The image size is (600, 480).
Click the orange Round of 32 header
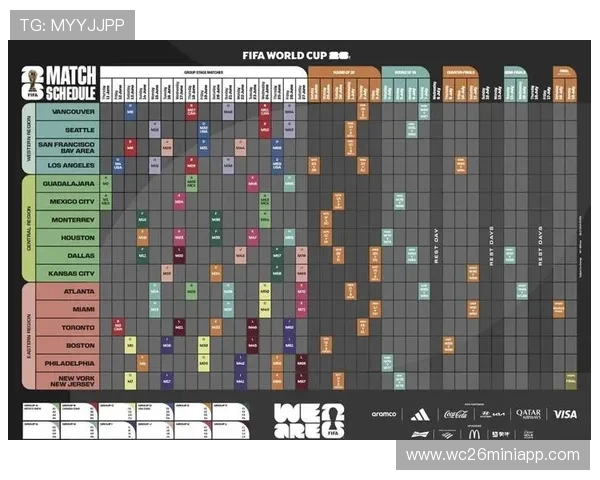point(344,73)
